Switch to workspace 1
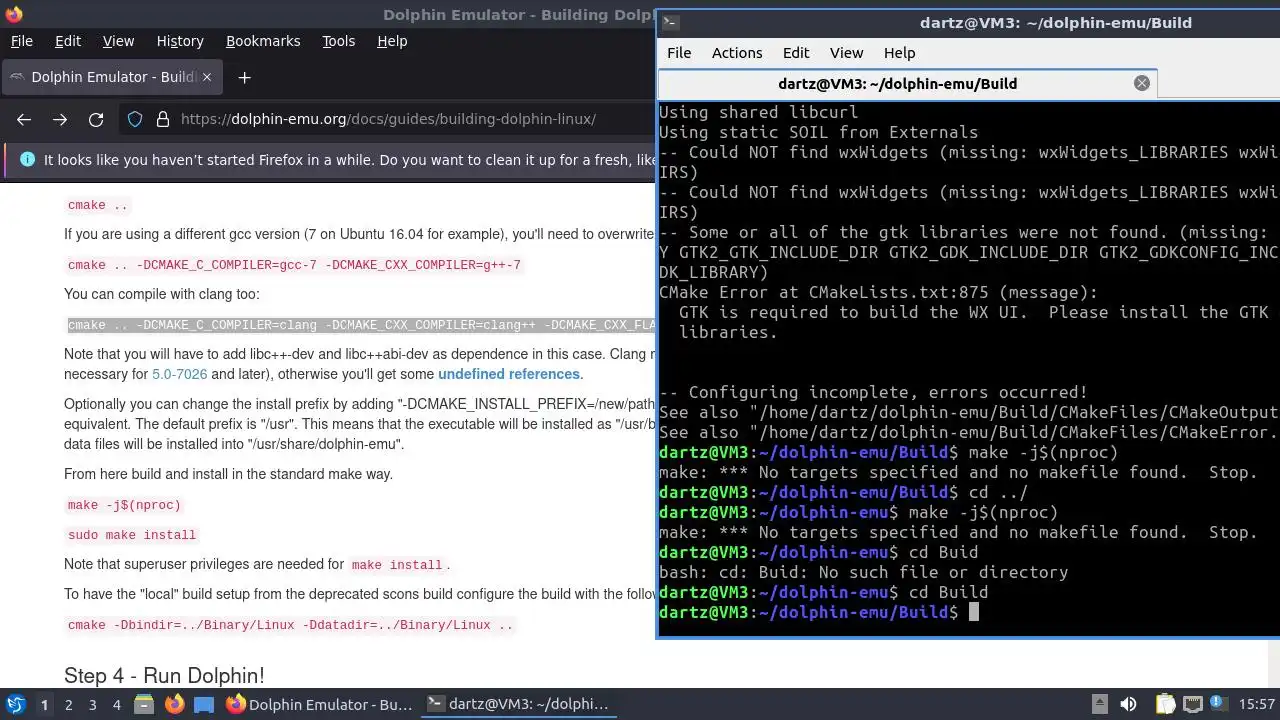Viewport: 1280px width, 720px height. [44, 705]
